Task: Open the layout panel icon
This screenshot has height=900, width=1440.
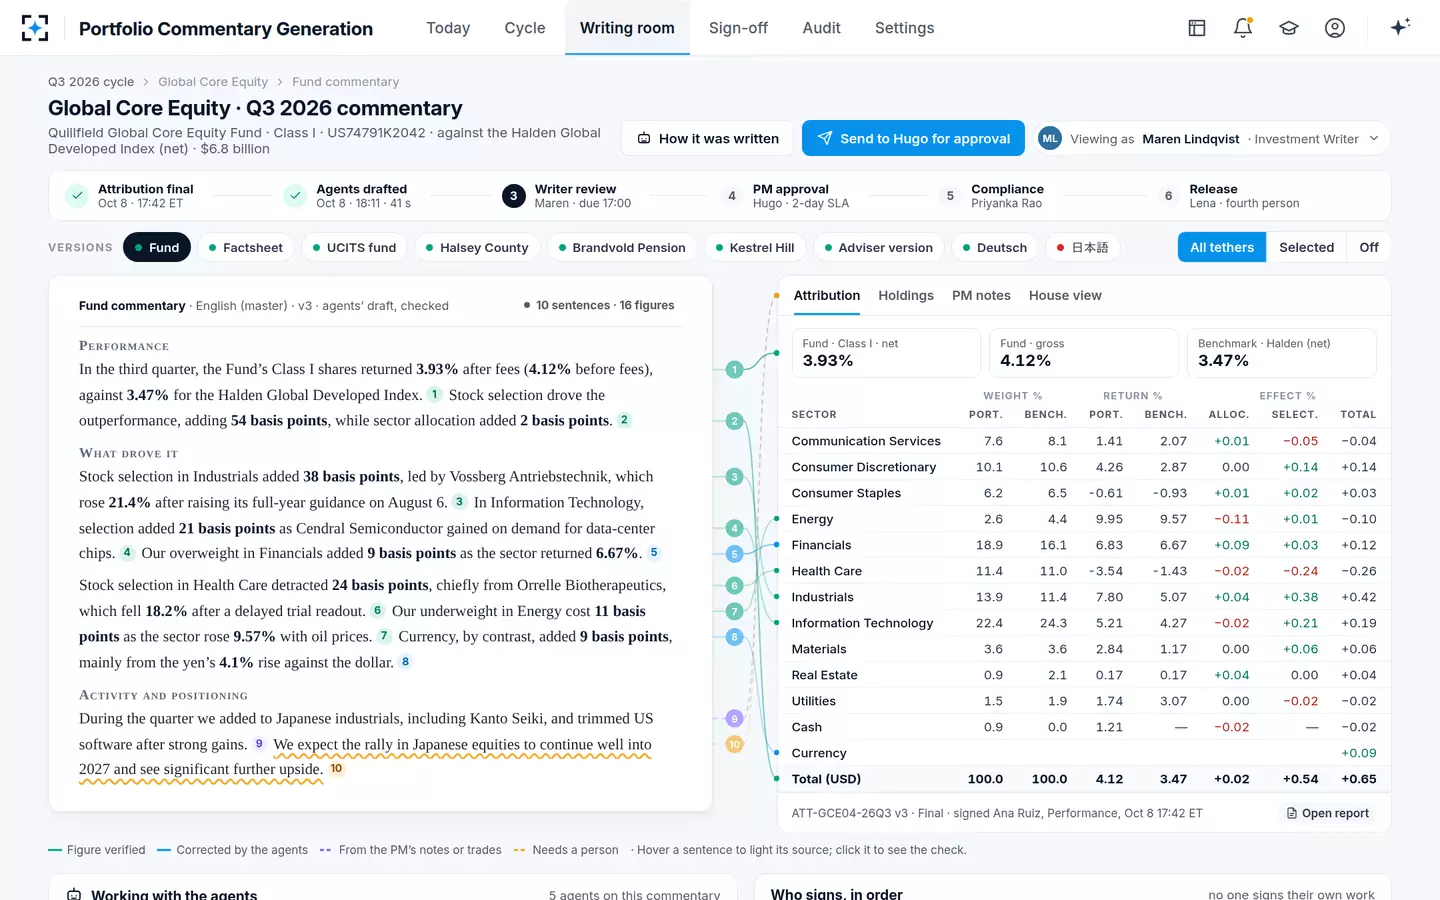Action: pos(1197,28)
